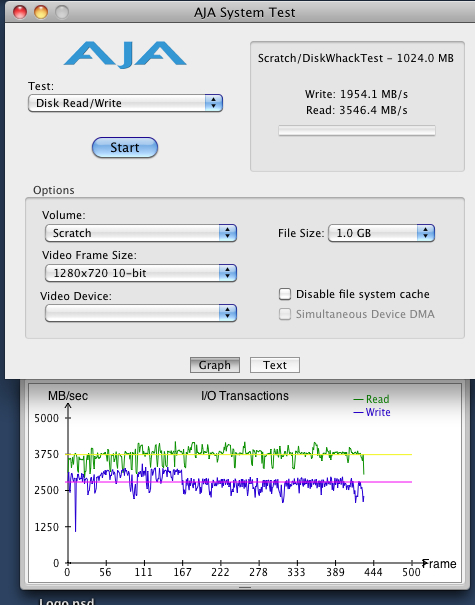Close the AJA System Test window

(20, 12)
